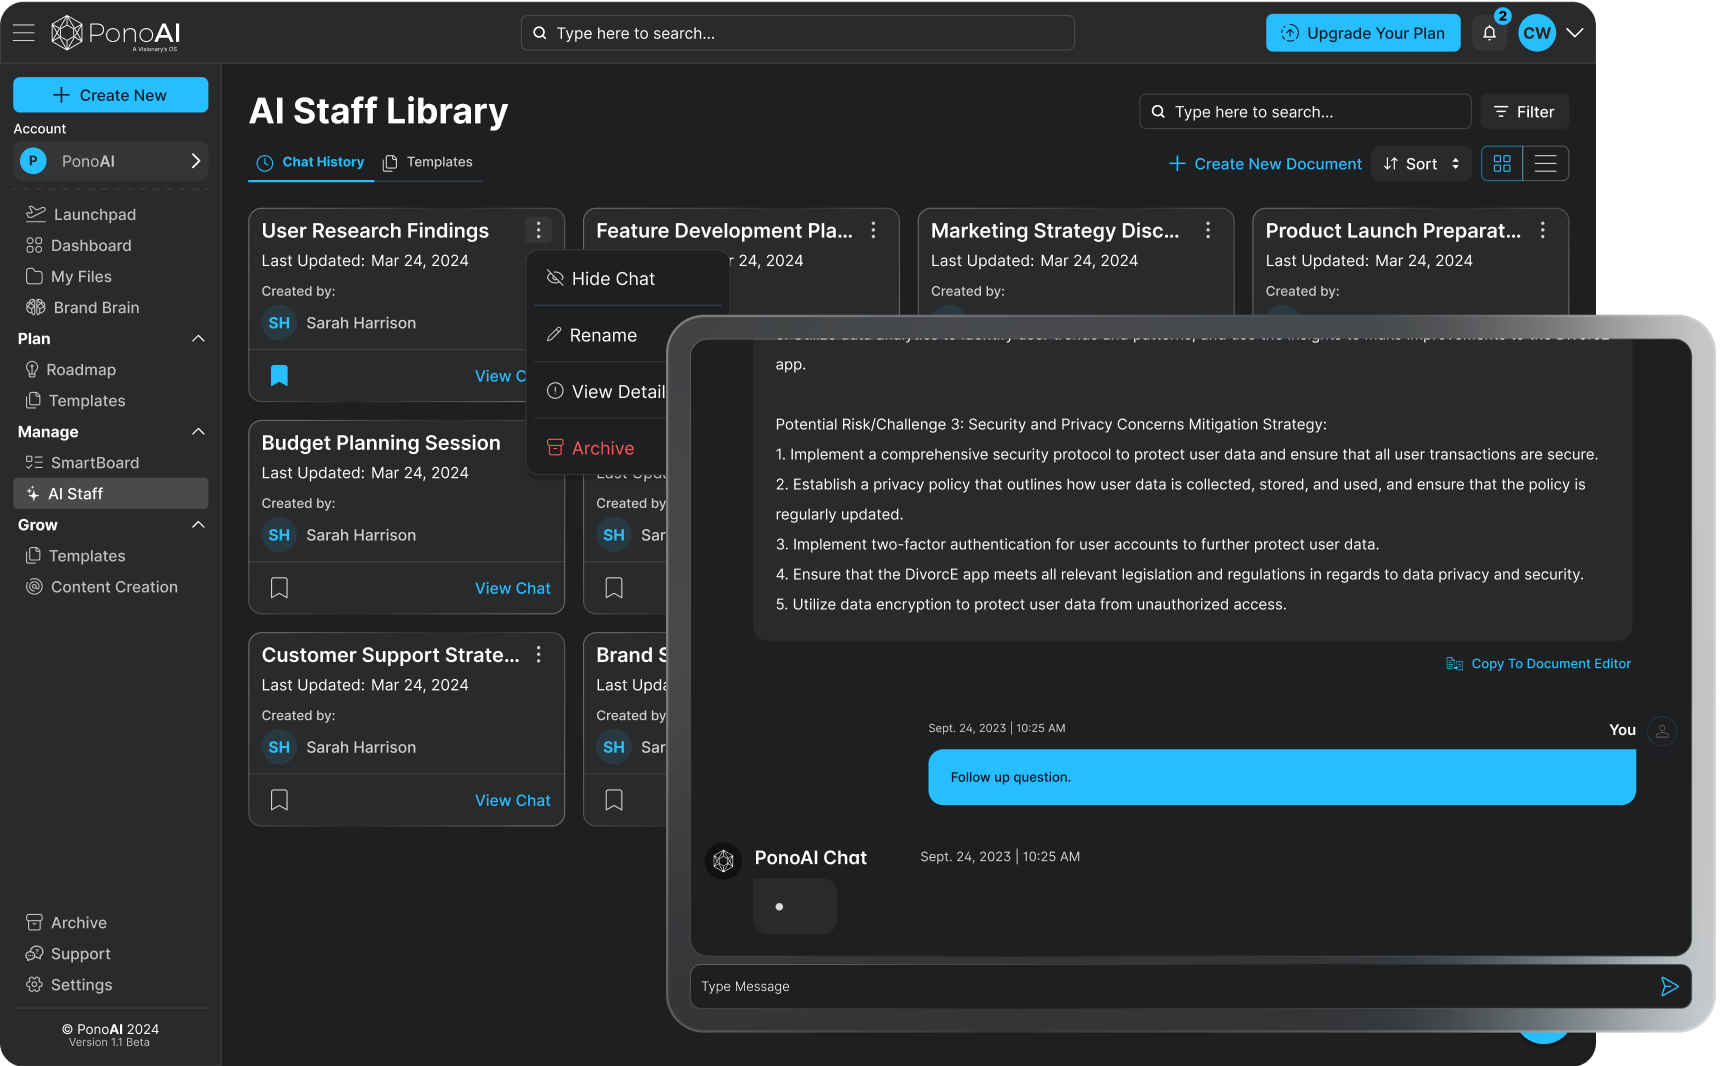The height and width of the screenshot is (1066, 1735).
Task: Toggle bookmark on the Brand card
Action: pyautogui.click(x=614, y=799)
